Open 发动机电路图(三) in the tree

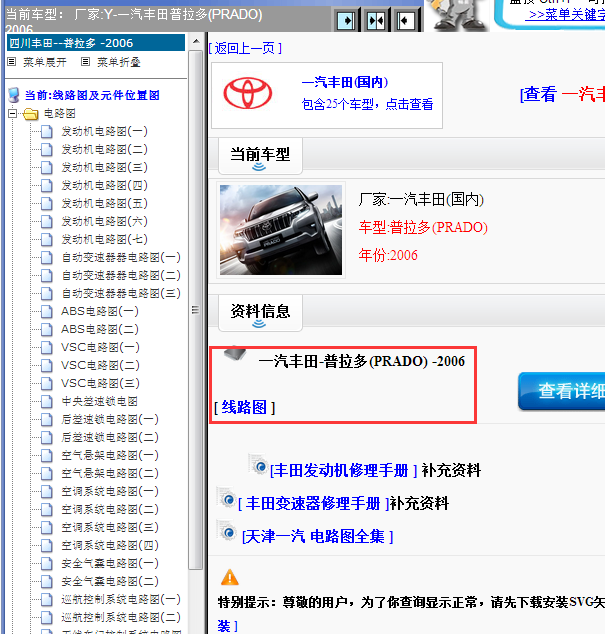pos(105,167)
